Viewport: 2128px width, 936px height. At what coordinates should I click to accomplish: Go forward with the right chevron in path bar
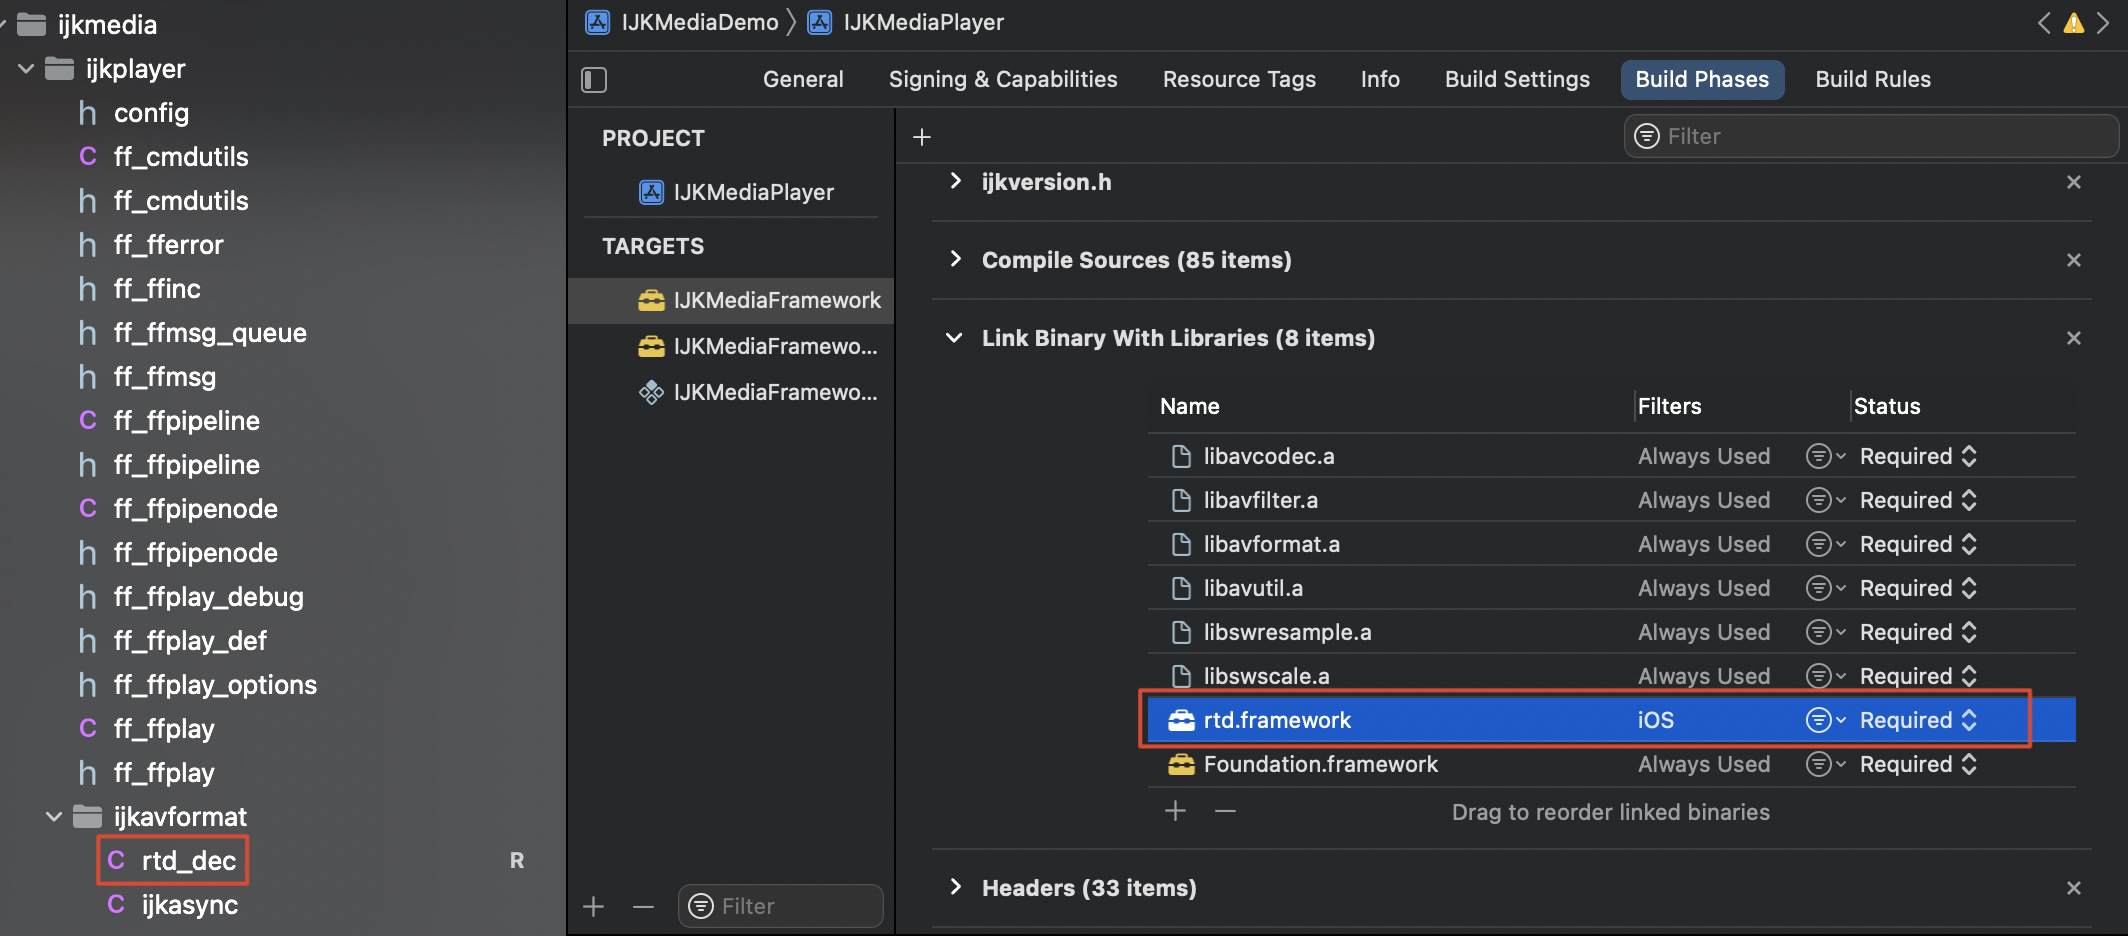click(2103, 22)
